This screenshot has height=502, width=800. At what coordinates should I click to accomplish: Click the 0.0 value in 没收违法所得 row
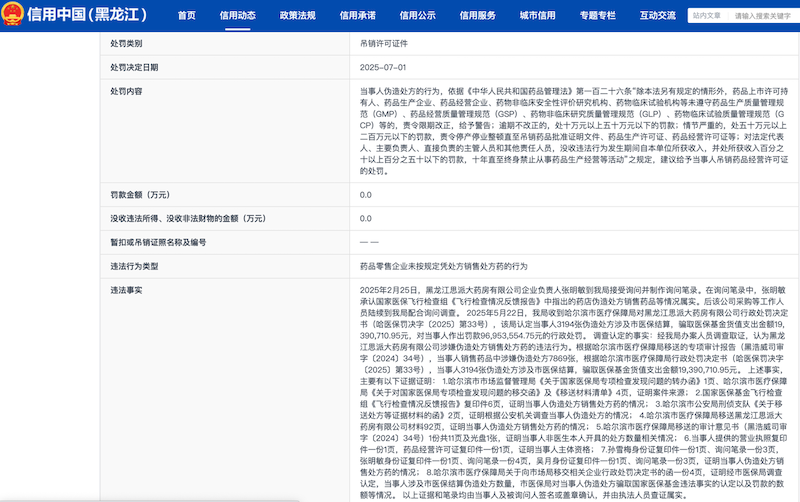(x=365, y=218)
